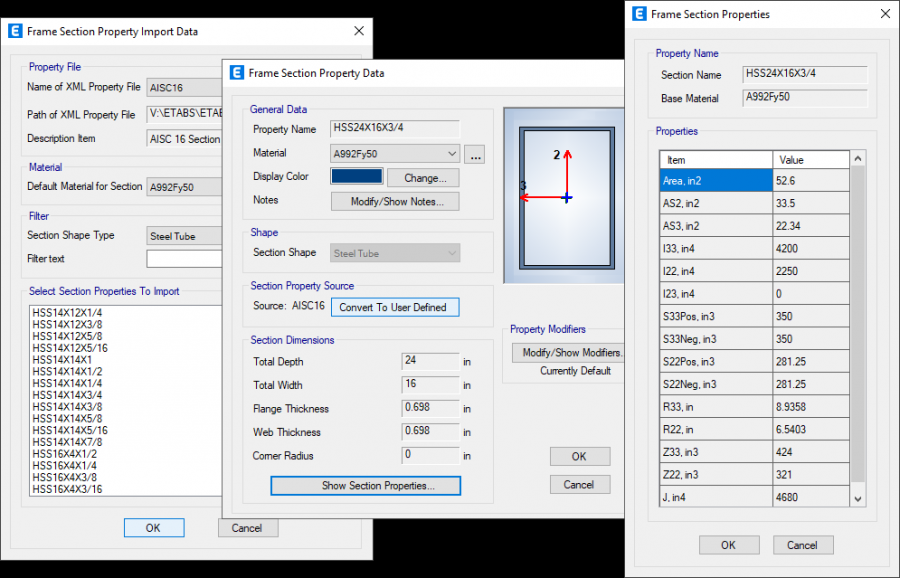The height and width of the screenshot is (578, 900).
Task: Close the Frame Section Property Import Data dialog
Action: click(x=359, y=31)
